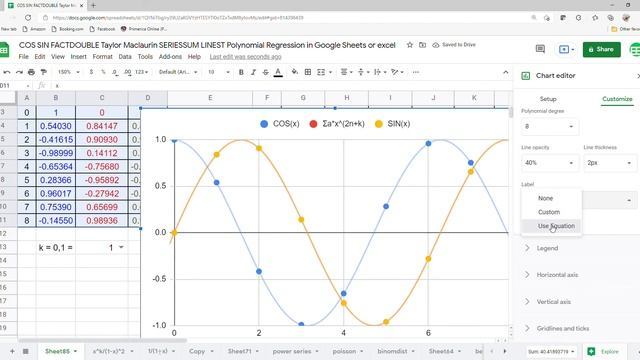Add a new sheet
This screenshot has width=640, height=360.
point(12,351)
